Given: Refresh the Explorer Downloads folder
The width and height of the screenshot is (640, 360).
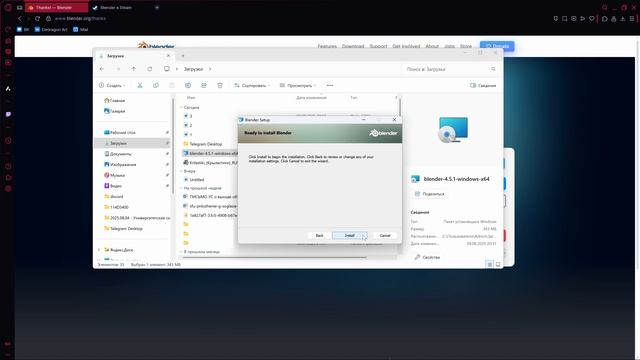Looking at the screenshot, I should (150, 69).
